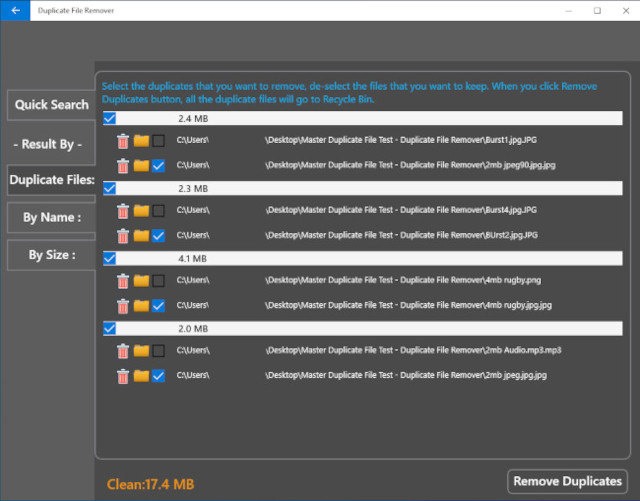Switch to By Name results

click(51, 218)
